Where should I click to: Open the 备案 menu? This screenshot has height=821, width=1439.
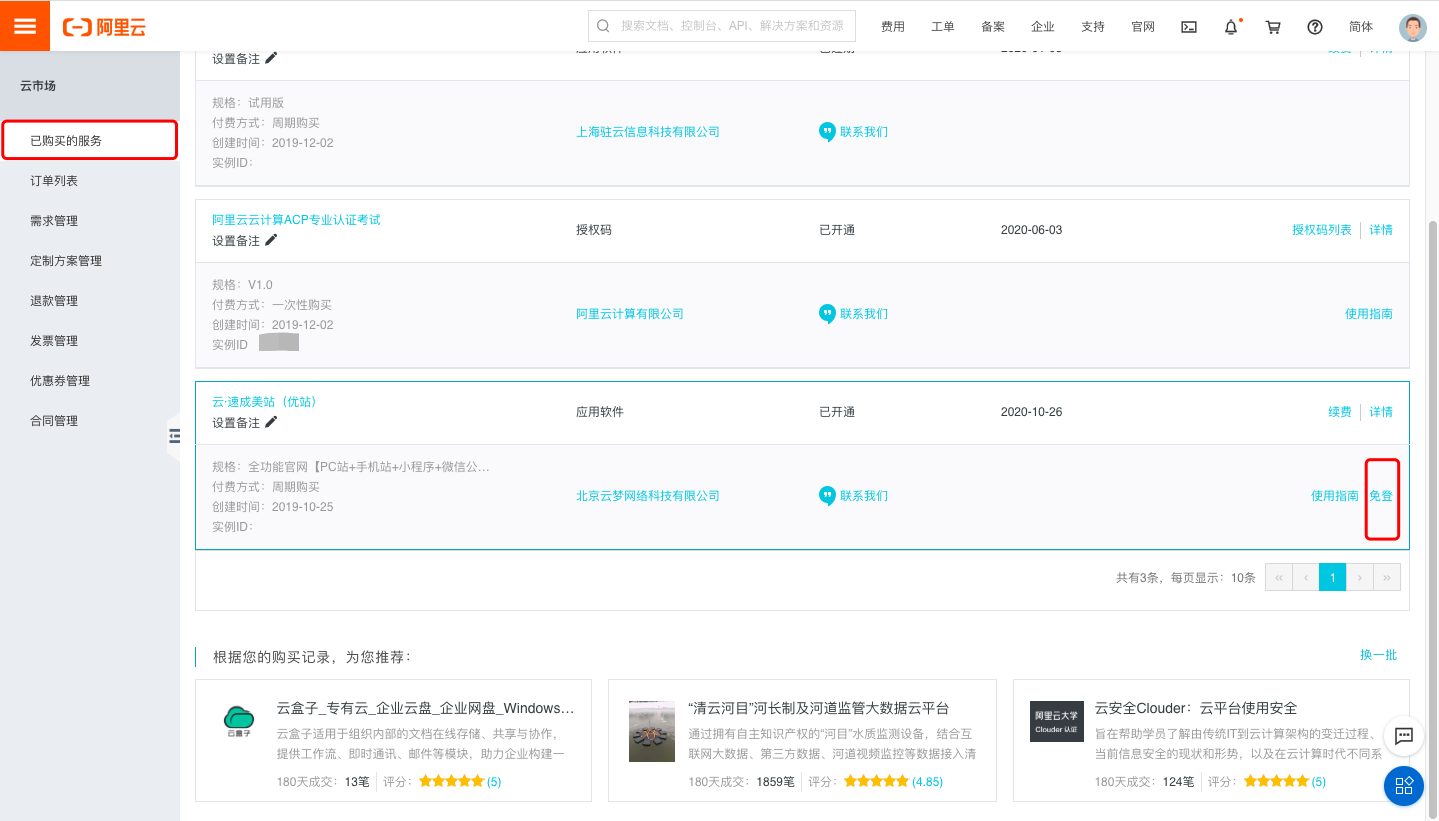993,27
